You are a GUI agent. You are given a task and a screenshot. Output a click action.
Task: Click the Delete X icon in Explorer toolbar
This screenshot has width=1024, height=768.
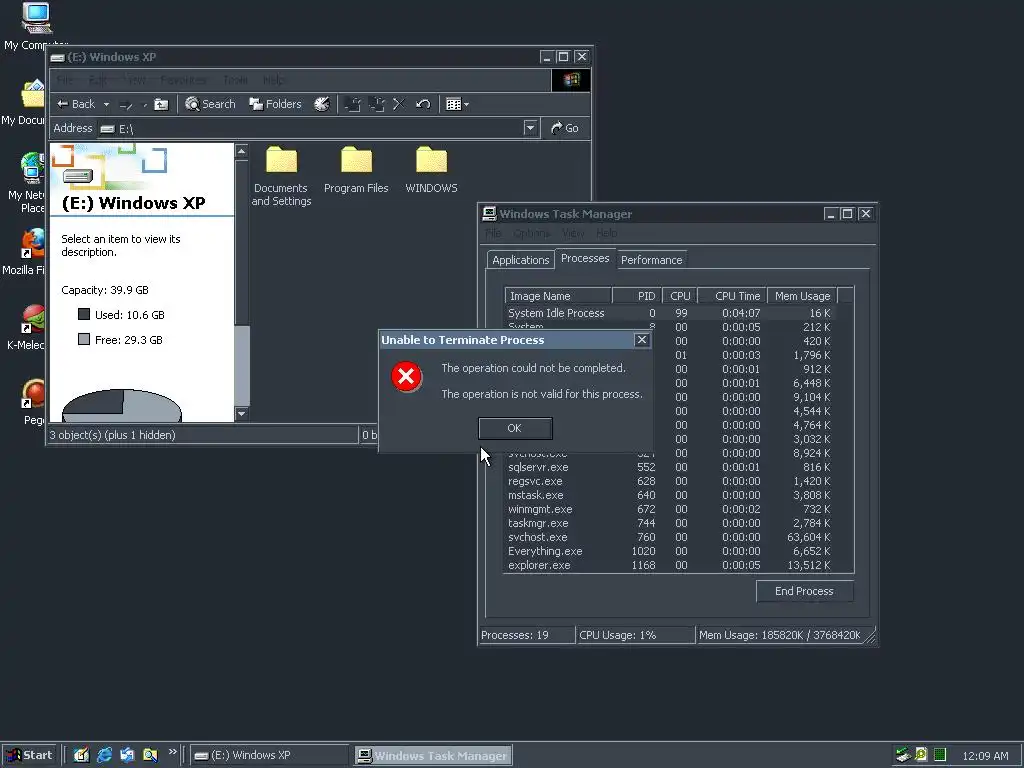pyautogui.click(x=399, y=104)
